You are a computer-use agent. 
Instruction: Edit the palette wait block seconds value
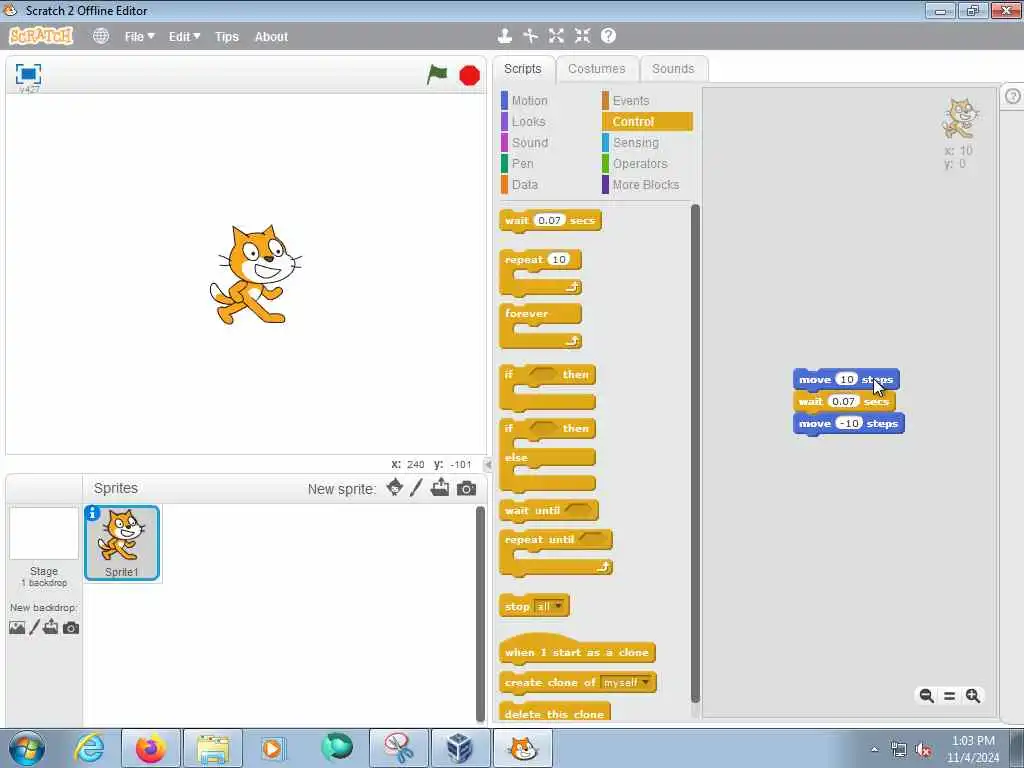pos(549,221)
